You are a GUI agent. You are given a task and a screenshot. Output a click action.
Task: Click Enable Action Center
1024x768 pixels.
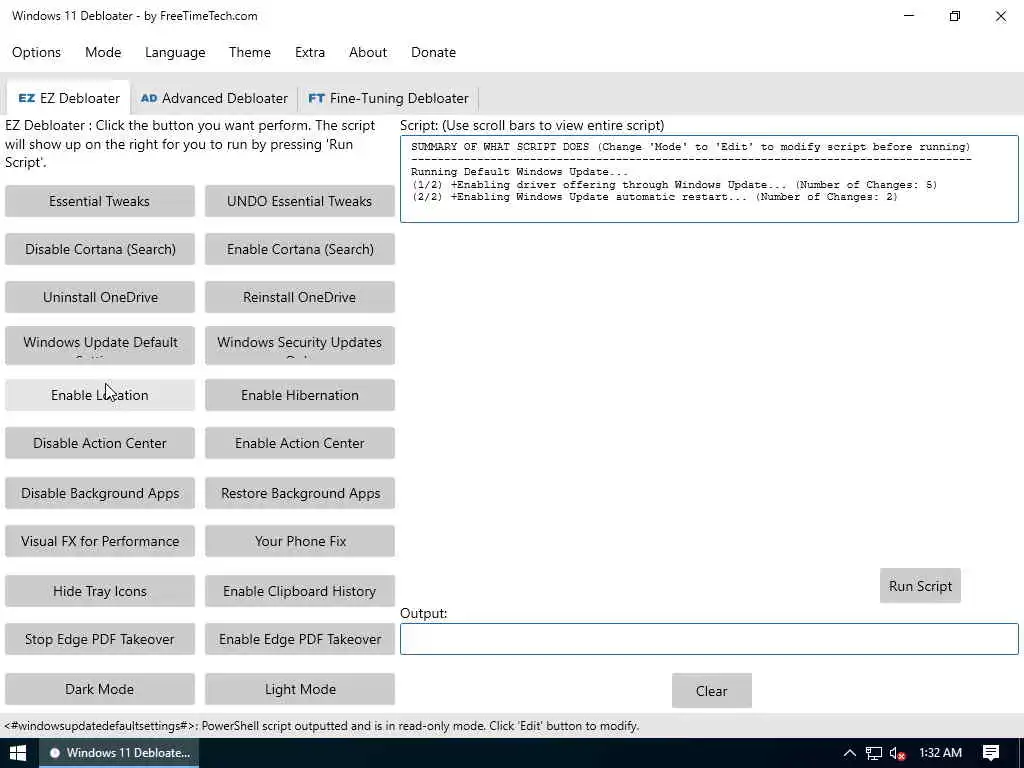[300, 443]
